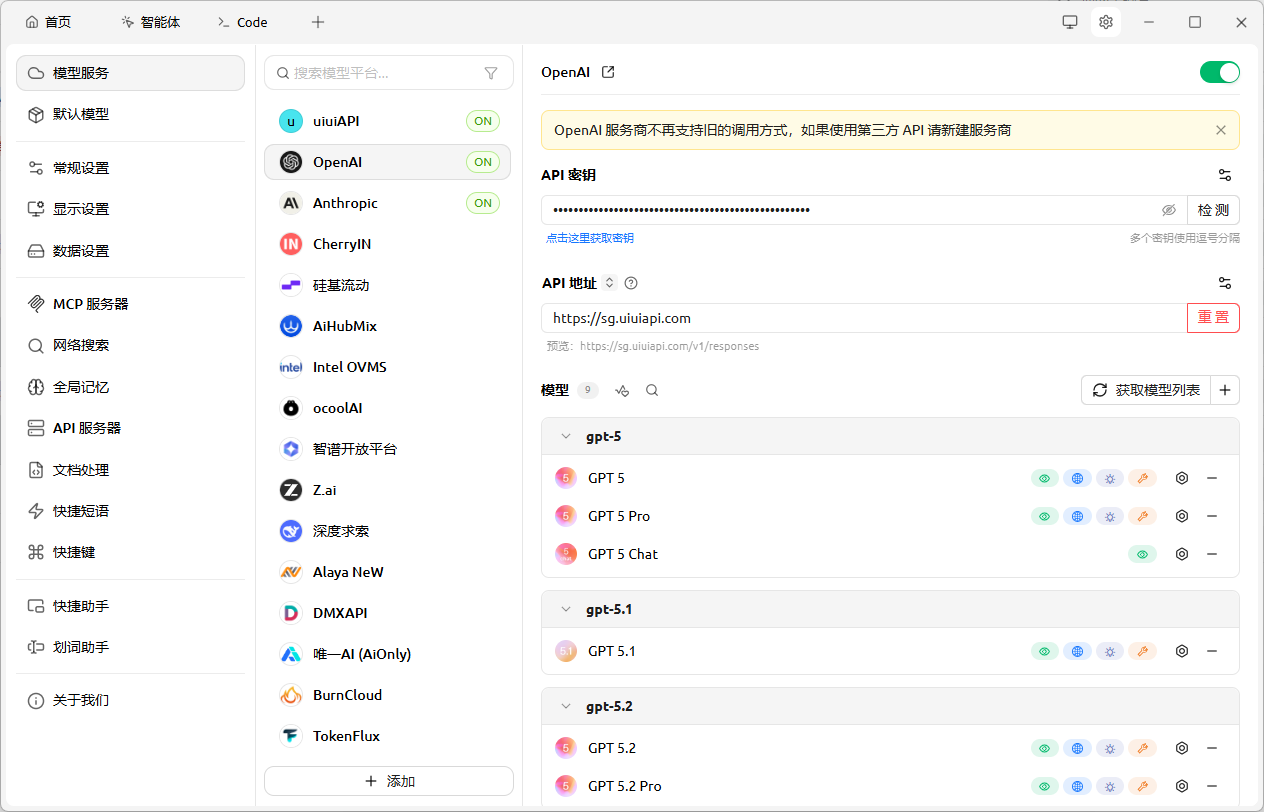Click the plus icon to add model
Screen dimensions: 1264x812
pyautogui.click(x=1225, y=390)
